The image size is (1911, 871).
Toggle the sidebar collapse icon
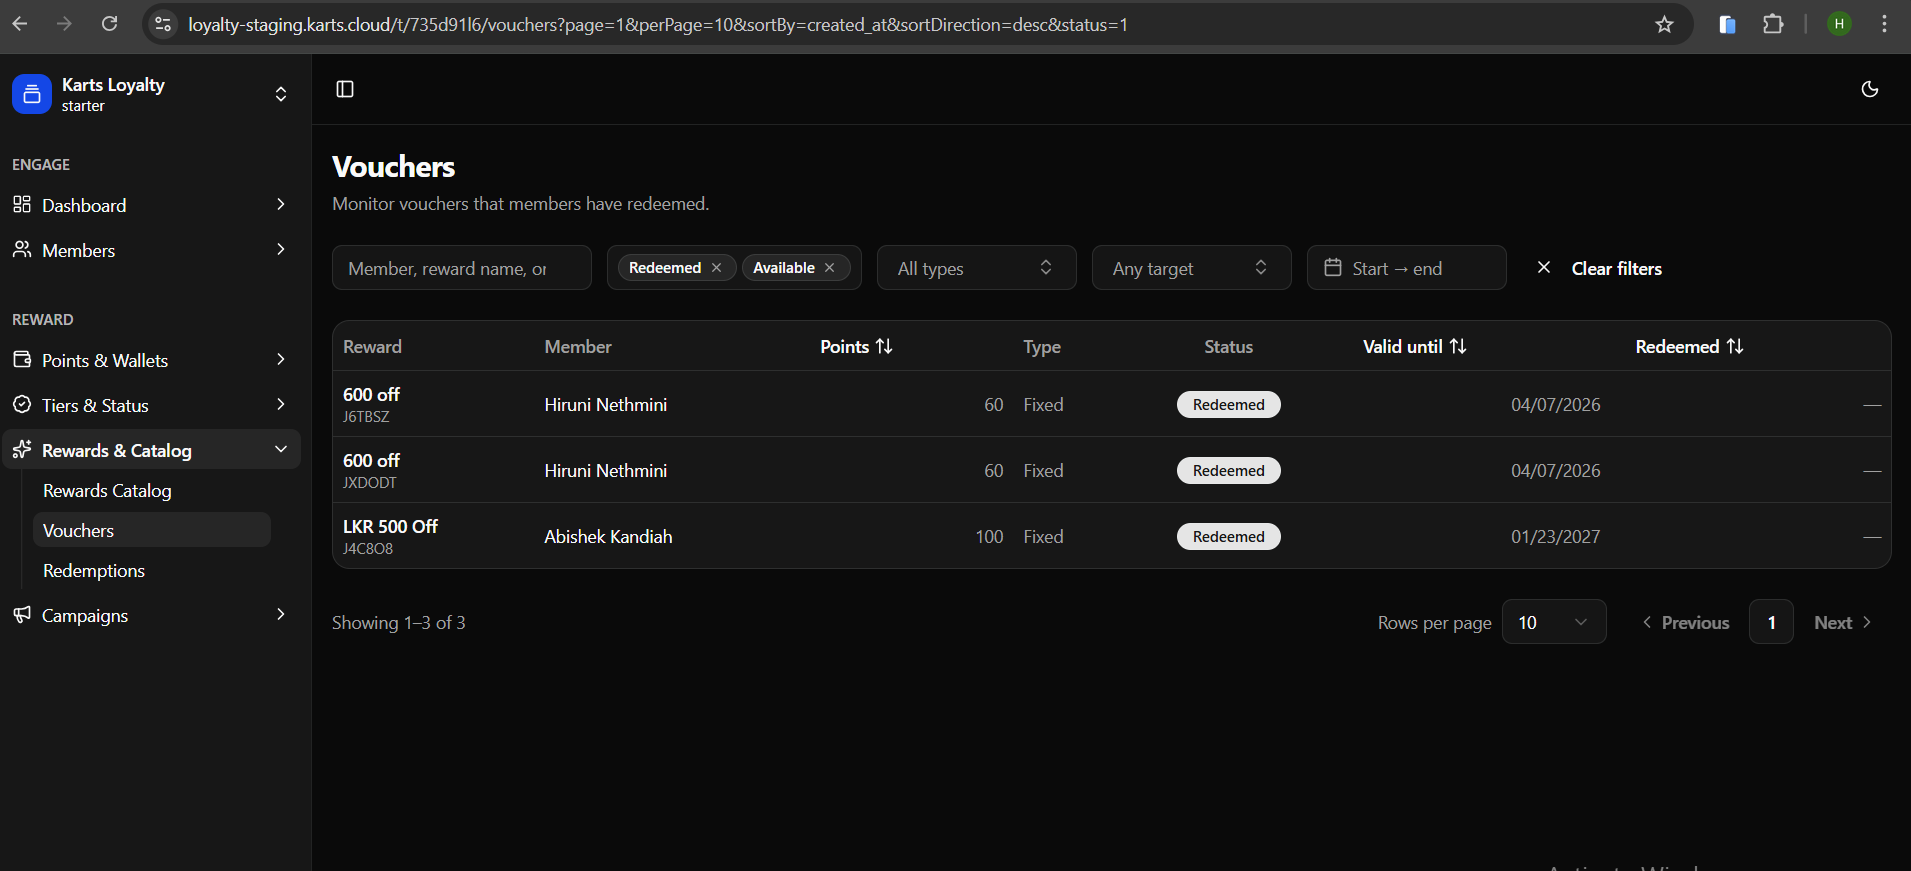point(345,89)
